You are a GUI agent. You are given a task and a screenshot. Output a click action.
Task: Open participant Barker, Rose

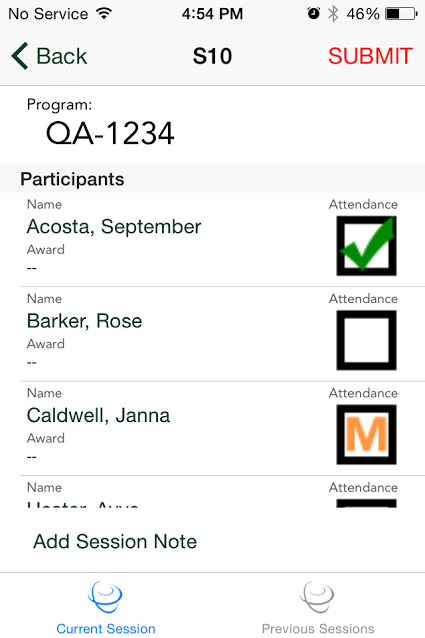tap(85, 321)
